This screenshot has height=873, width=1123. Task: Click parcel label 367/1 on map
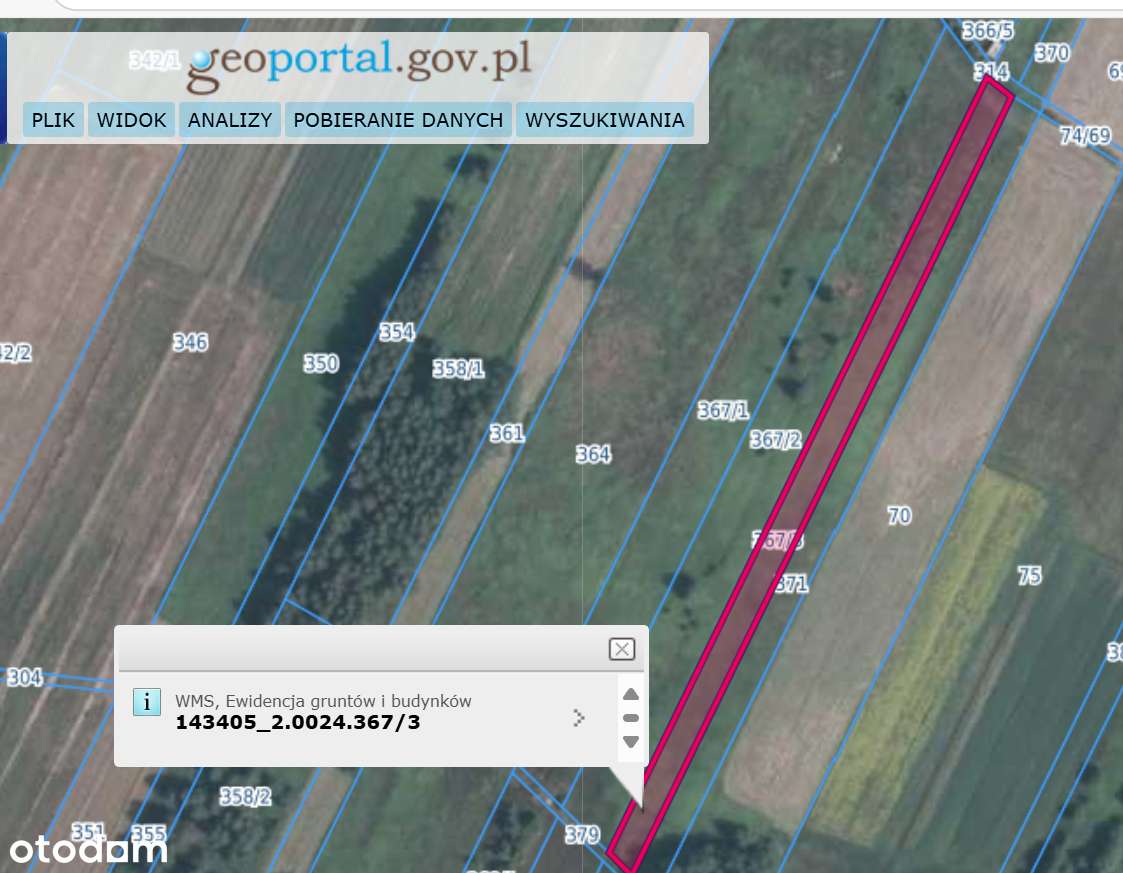723,410
